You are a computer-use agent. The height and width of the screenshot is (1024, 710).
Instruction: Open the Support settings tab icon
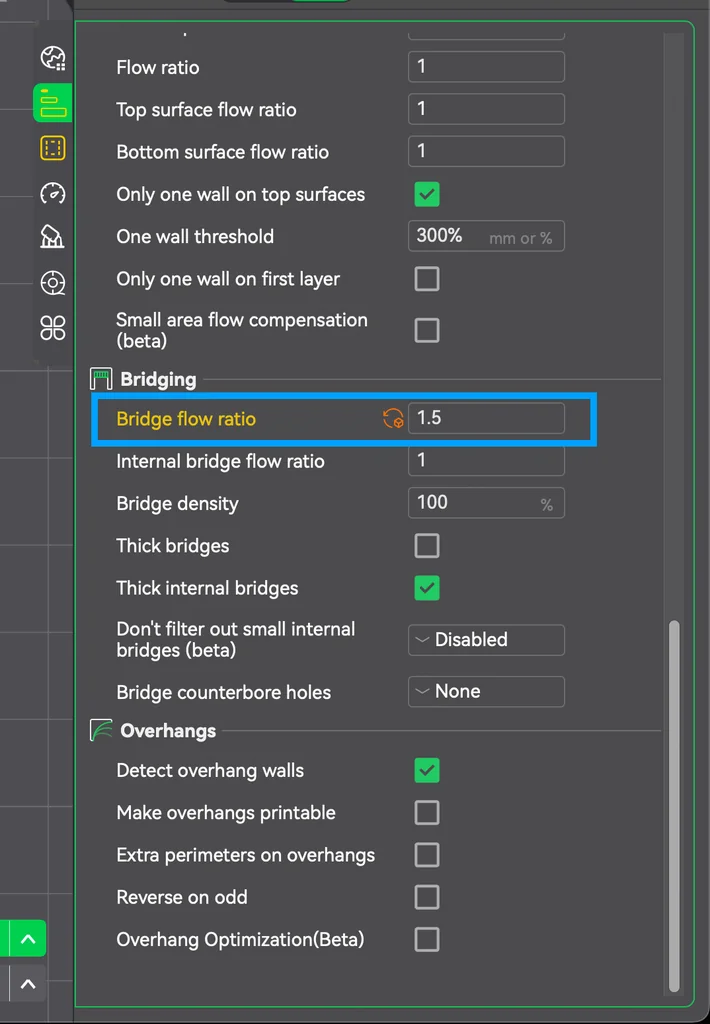tap(52, 237)
